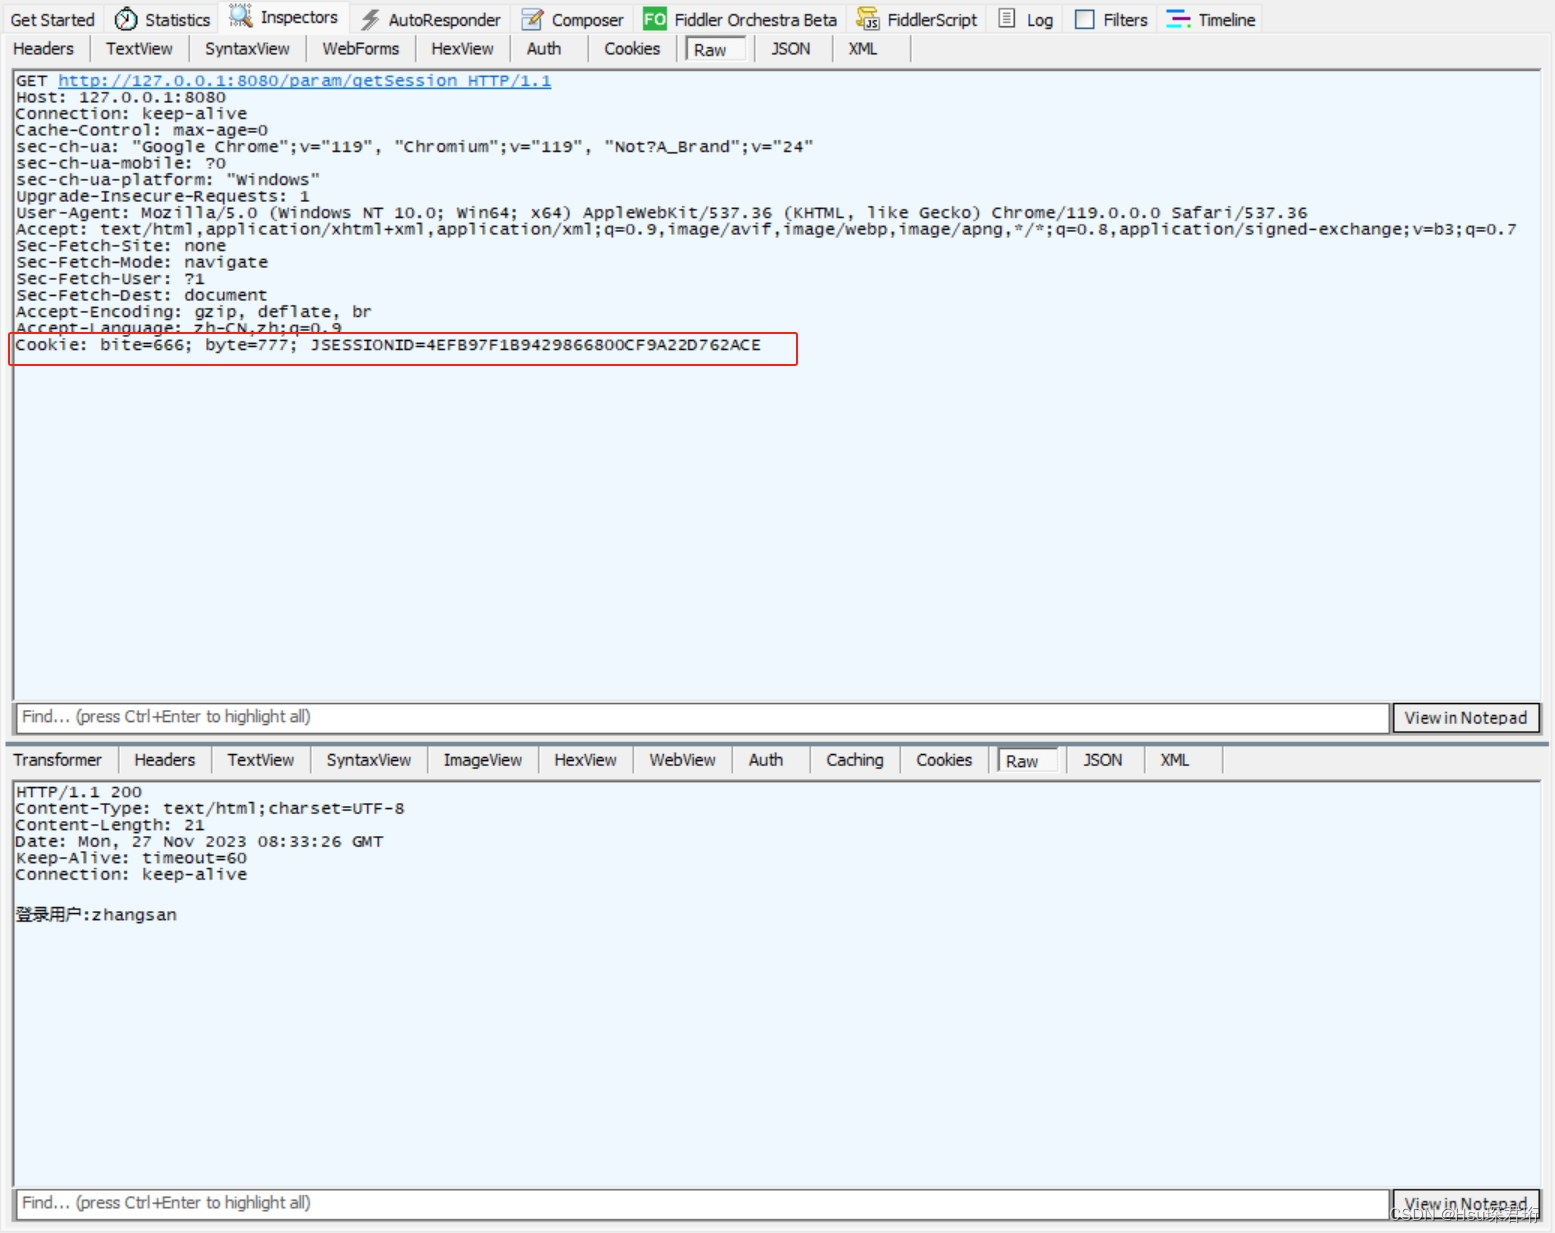Open the response HexView tab
Viewport: 1555px width, 1233px height.
(x=585, y=760)
